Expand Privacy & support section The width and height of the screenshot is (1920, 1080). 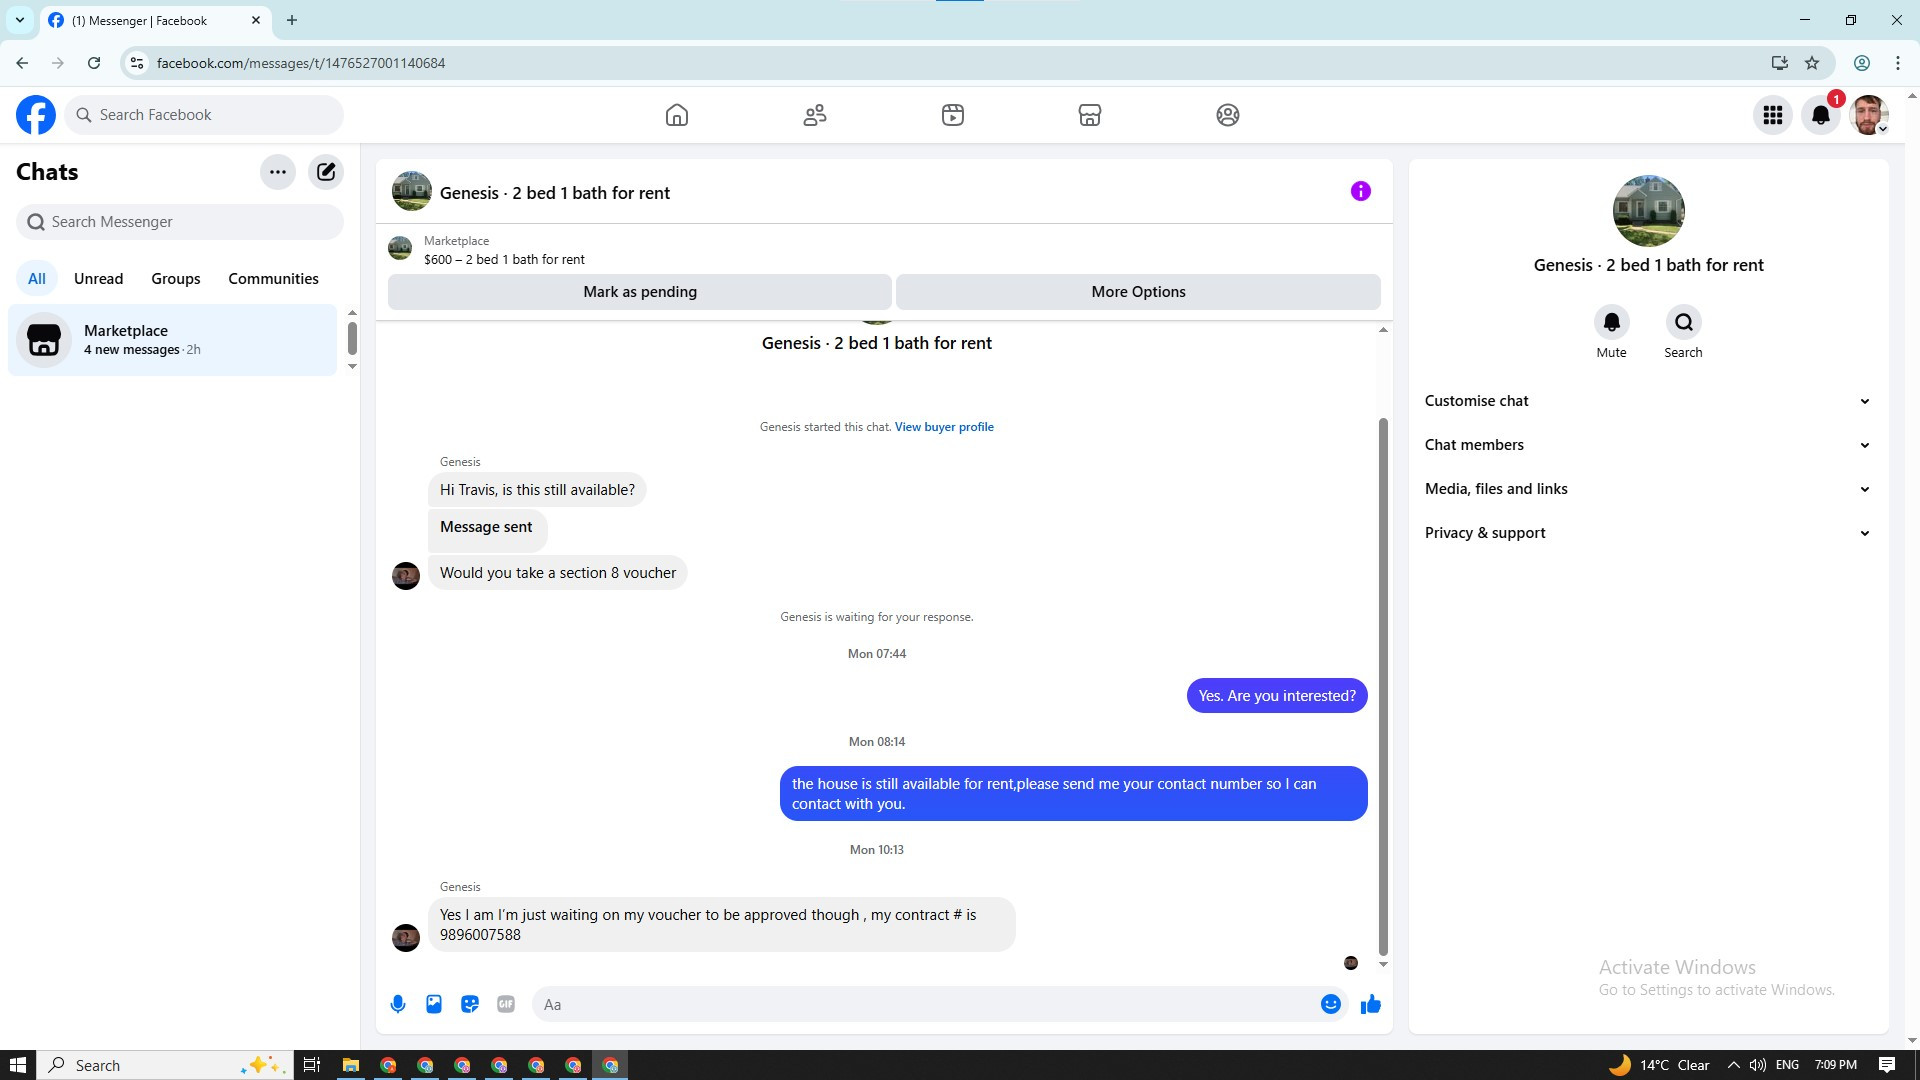pos(1647,533)
